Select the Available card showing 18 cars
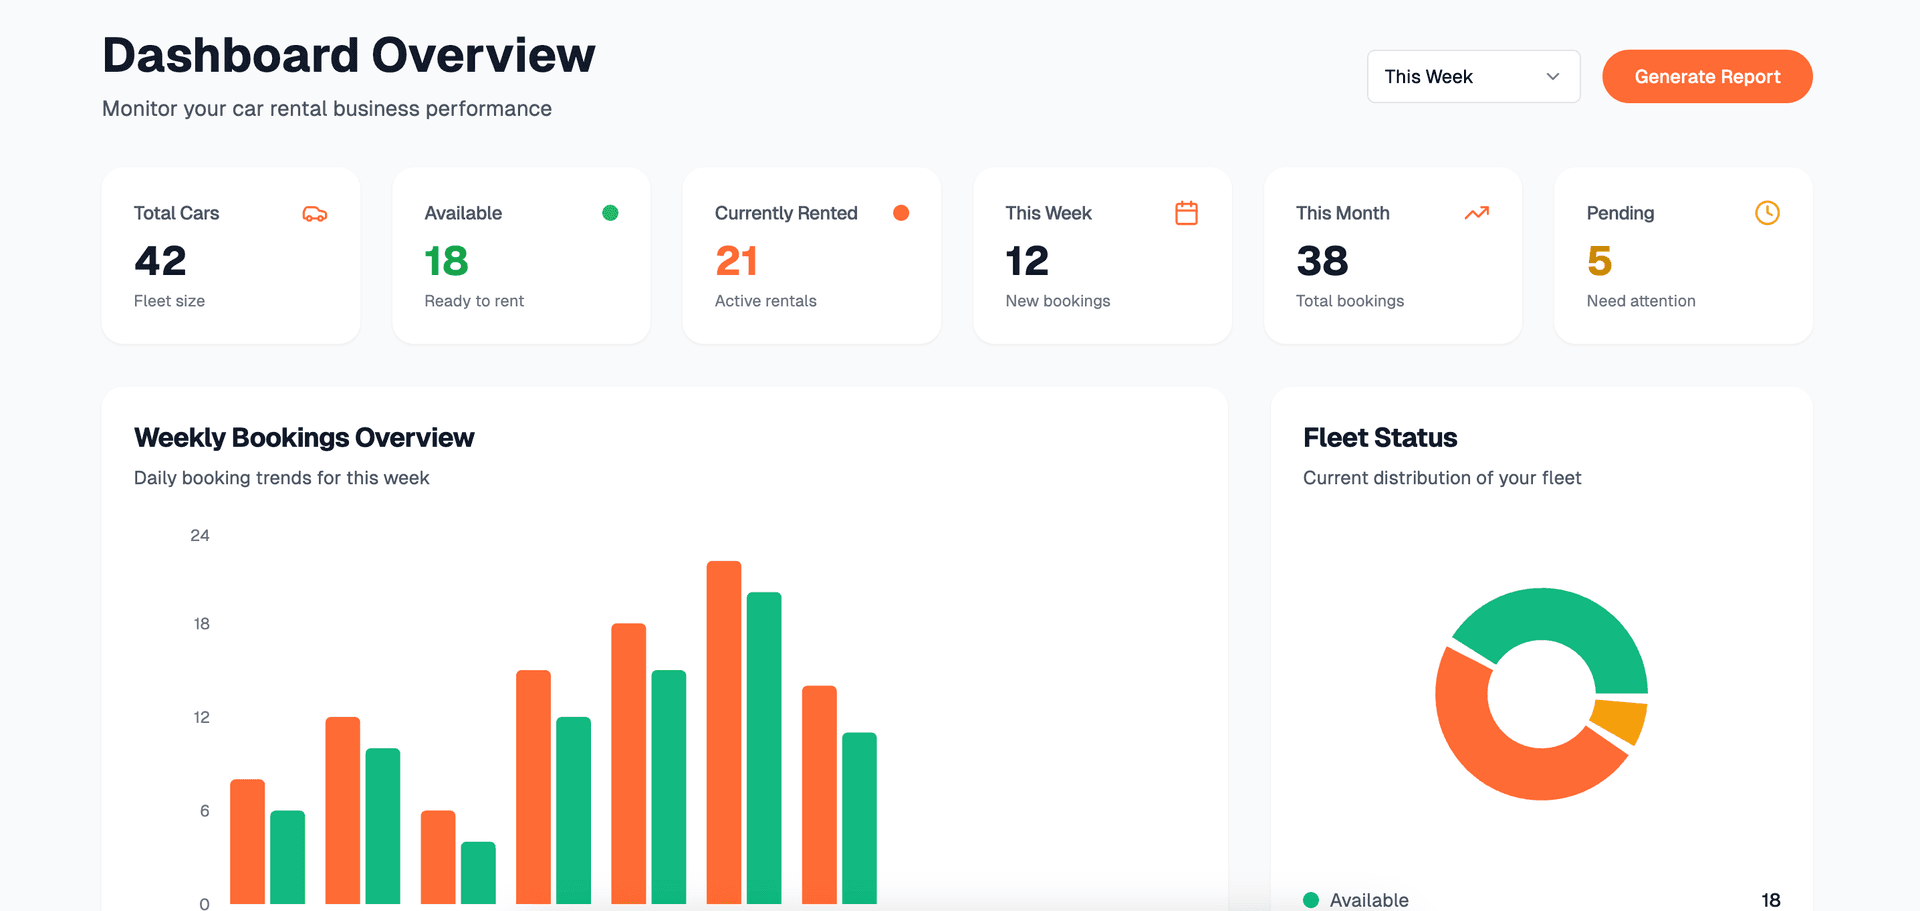This screenshot has height=911, width=1920. (x=521, y=255)
